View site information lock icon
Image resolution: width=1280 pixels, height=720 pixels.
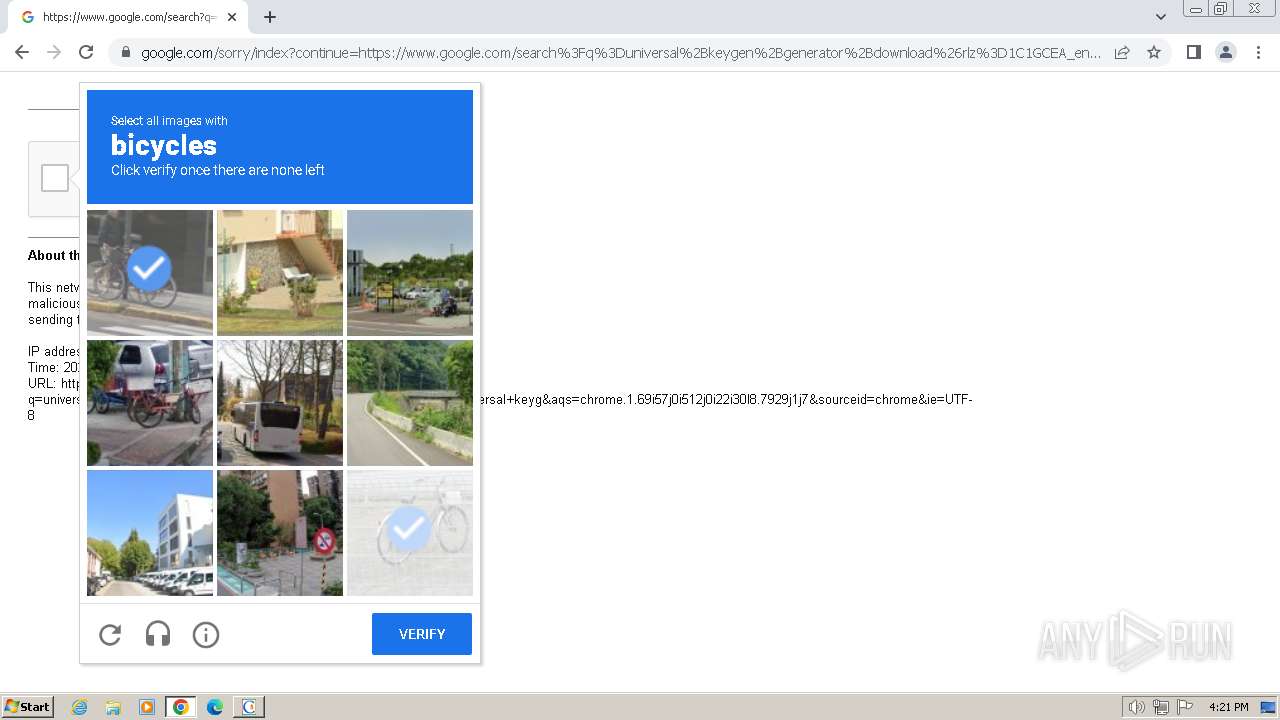pos(125,52)
